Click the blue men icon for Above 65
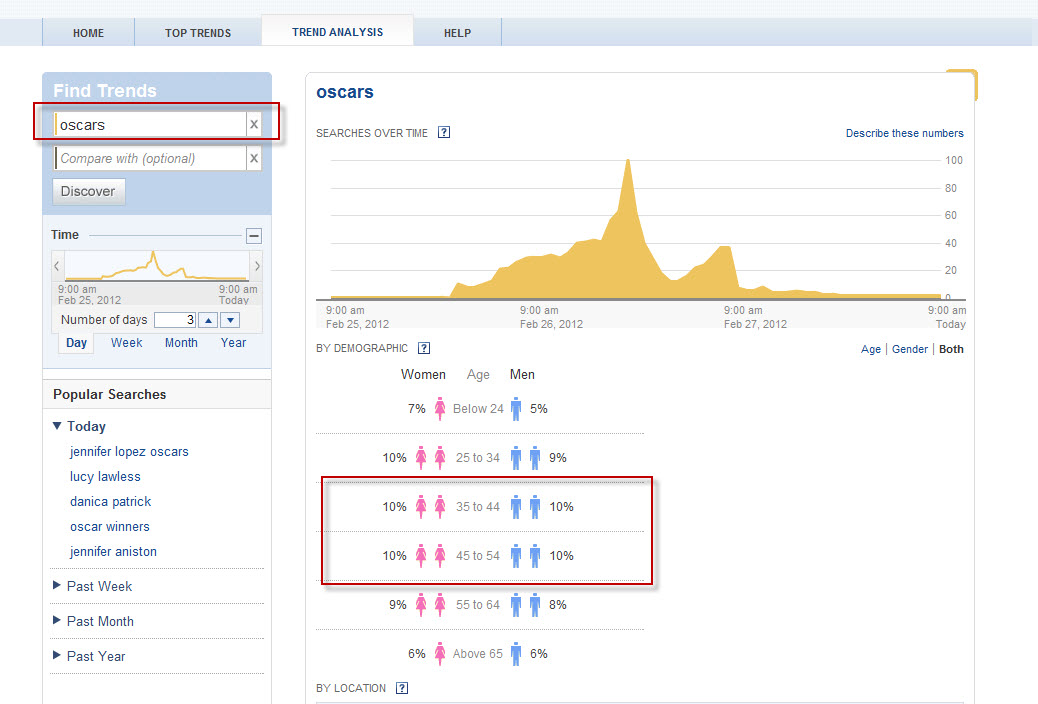The width and height of the screenshot is (1038, 704). [x=516, y=654]
